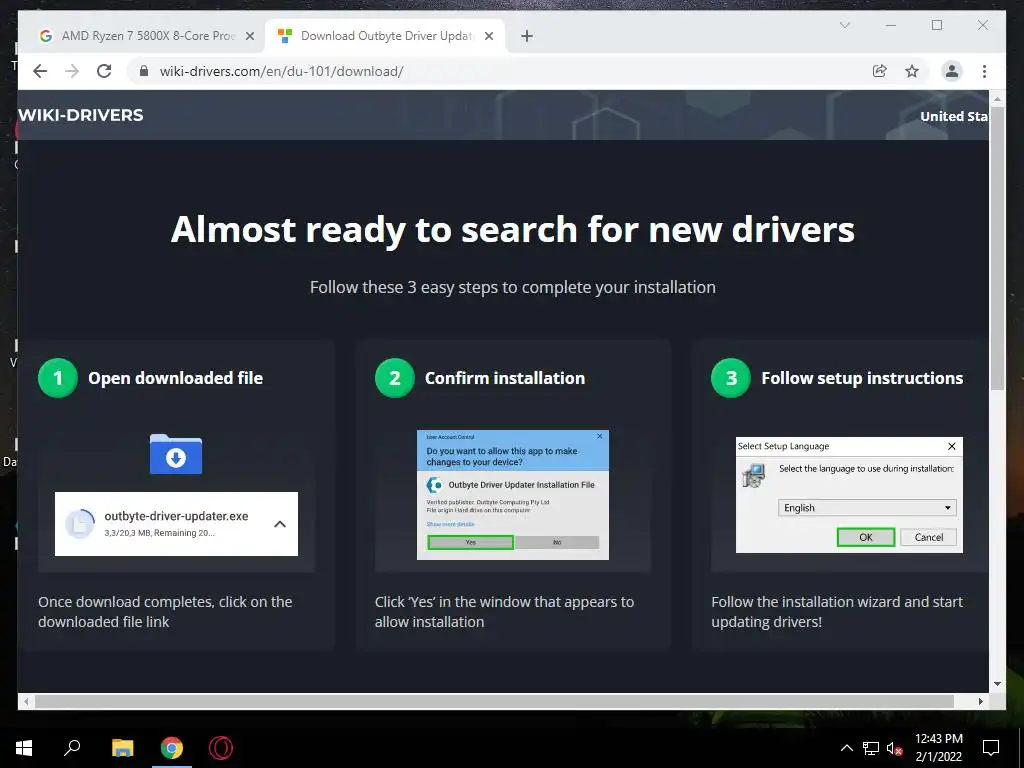Open File Explorer from the taskbar
This screenshot has width=1024, height=768.
click(122, 748)
